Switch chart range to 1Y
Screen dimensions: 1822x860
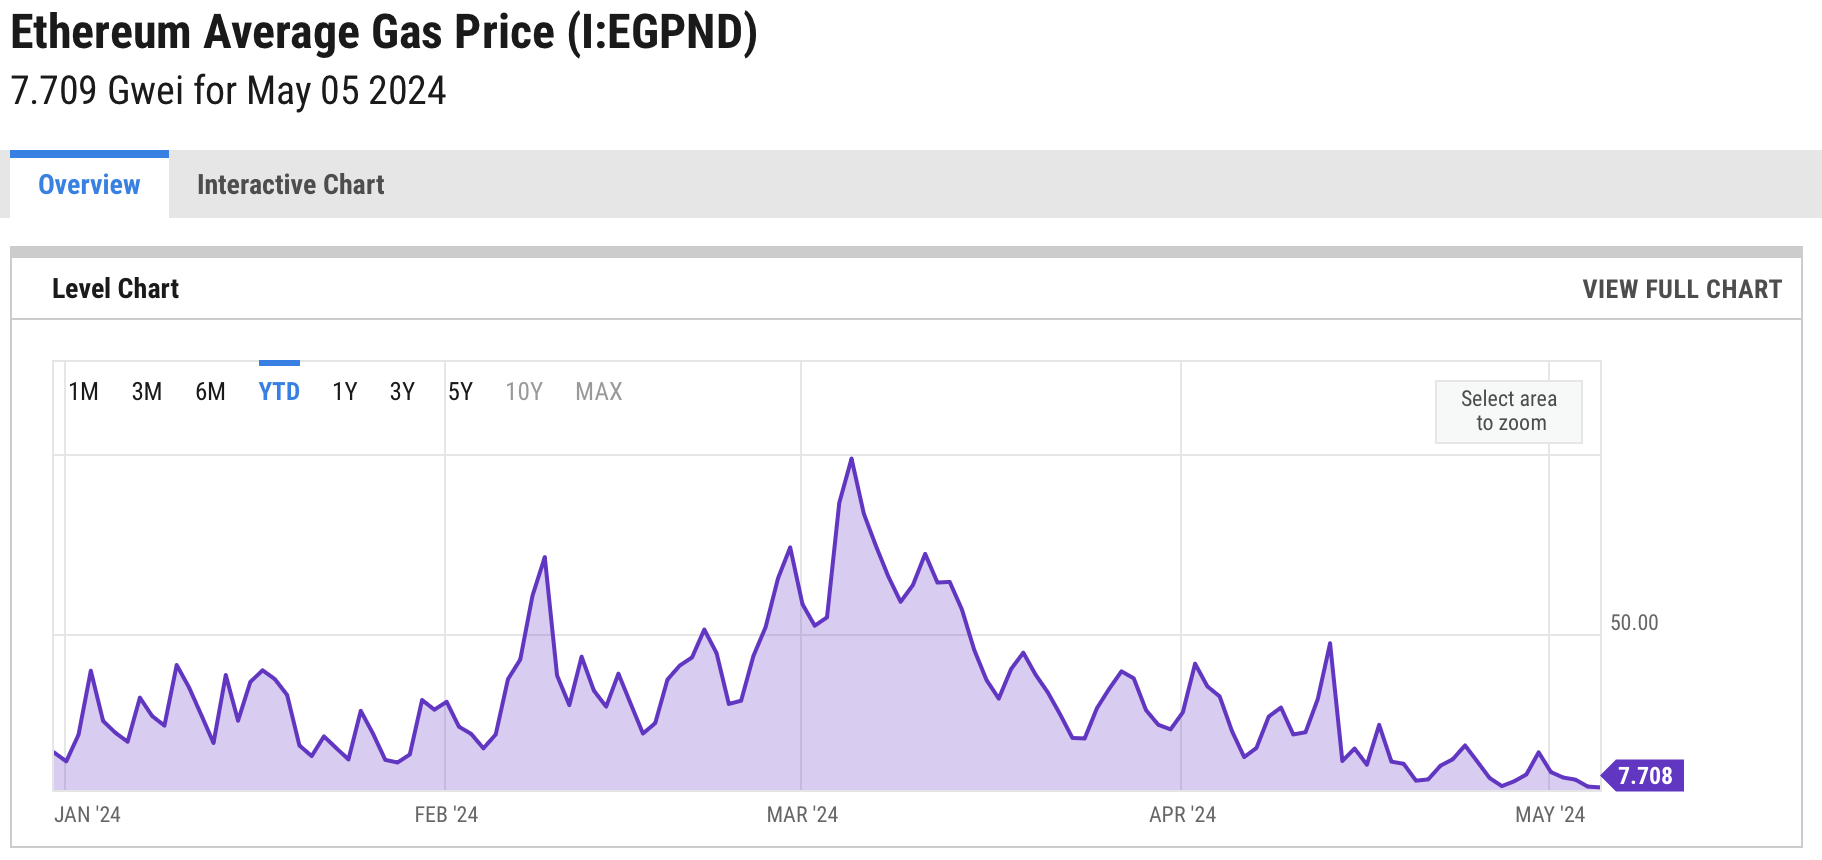tap(344, 392)
